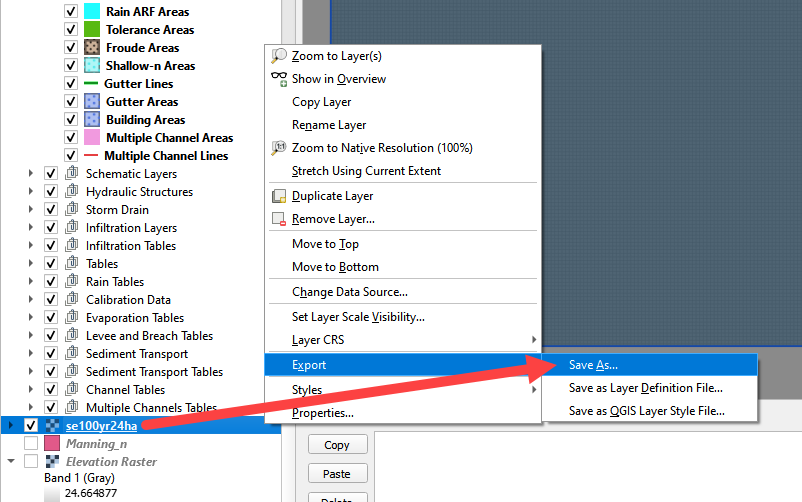Expand the Infiltration Tables group

tap(33, 246)
